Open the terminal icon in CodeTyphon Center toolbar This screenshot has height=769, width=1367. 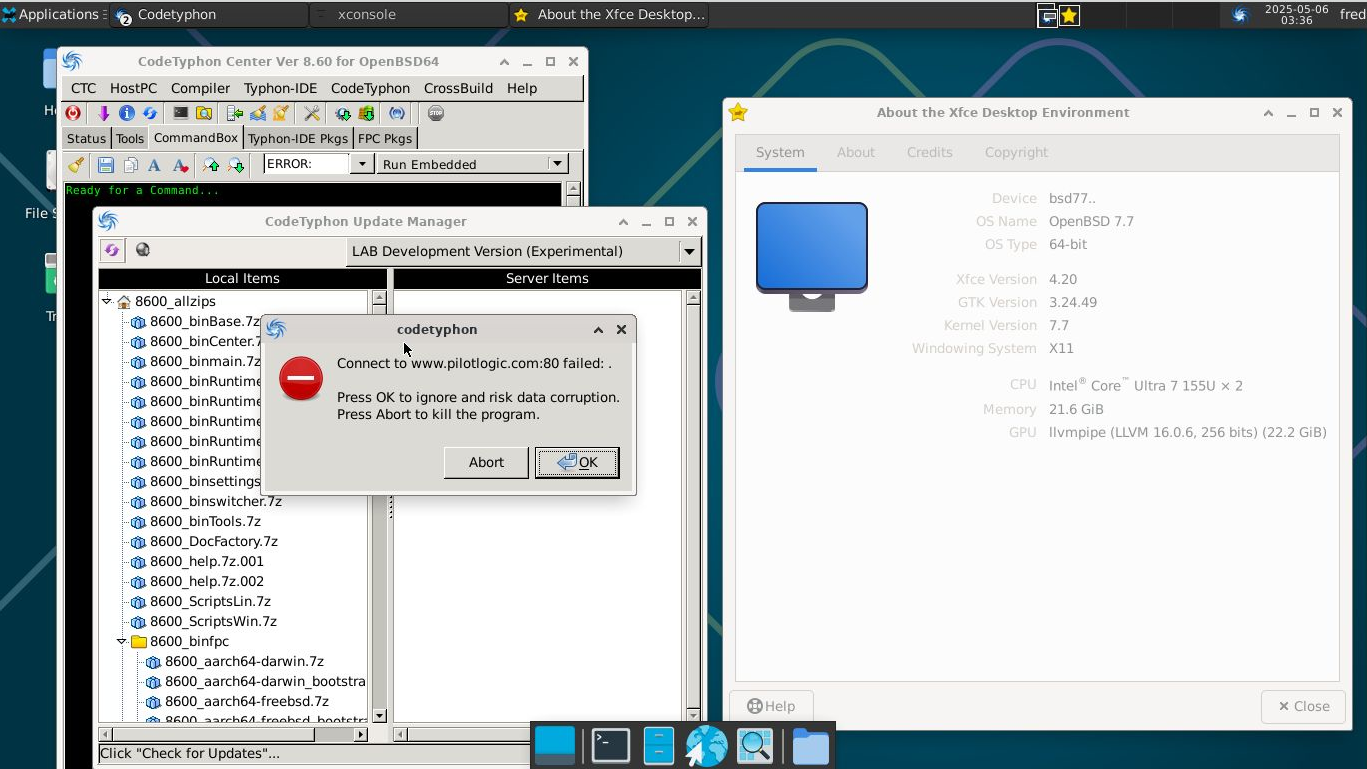[180, 113]
